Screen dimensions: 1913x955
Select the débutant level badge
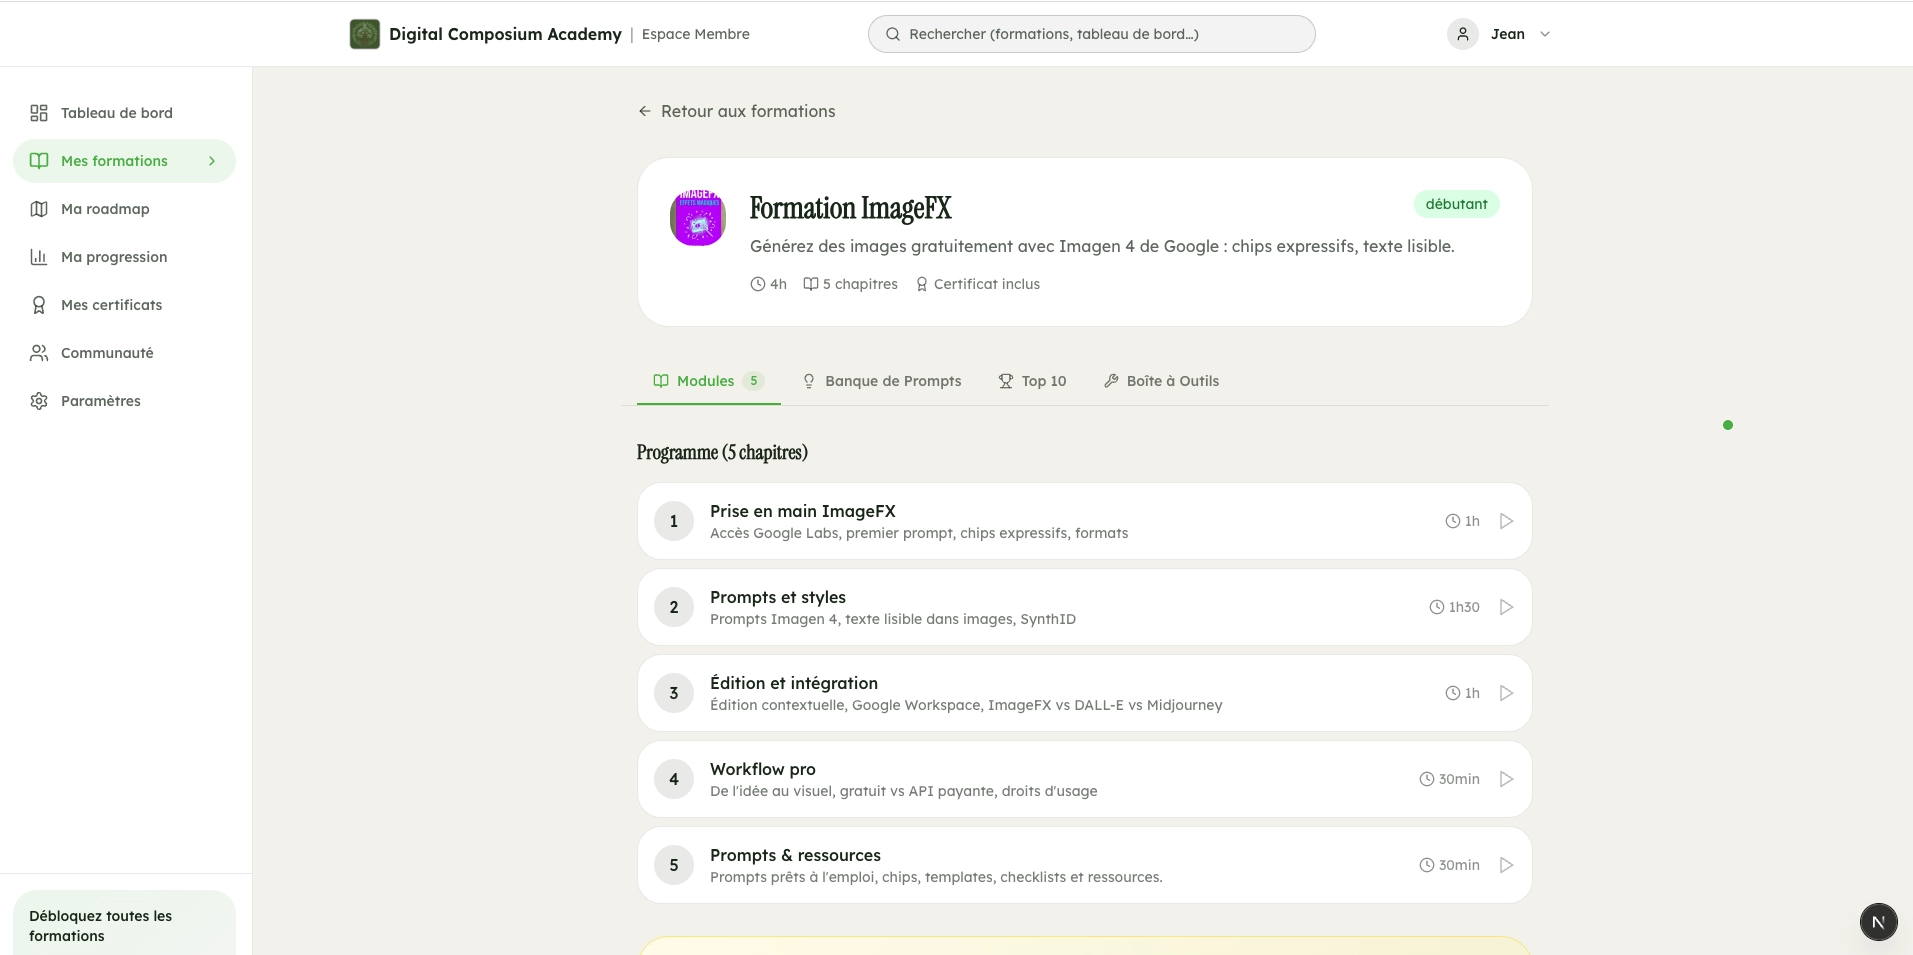pyautogui.click(x=1456, y=203)
